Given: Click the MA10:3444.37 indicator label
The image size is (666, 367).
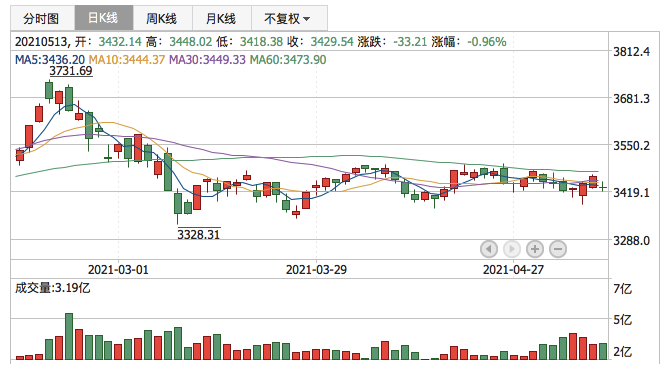Looking at the screenshot, I should point(127,59).
